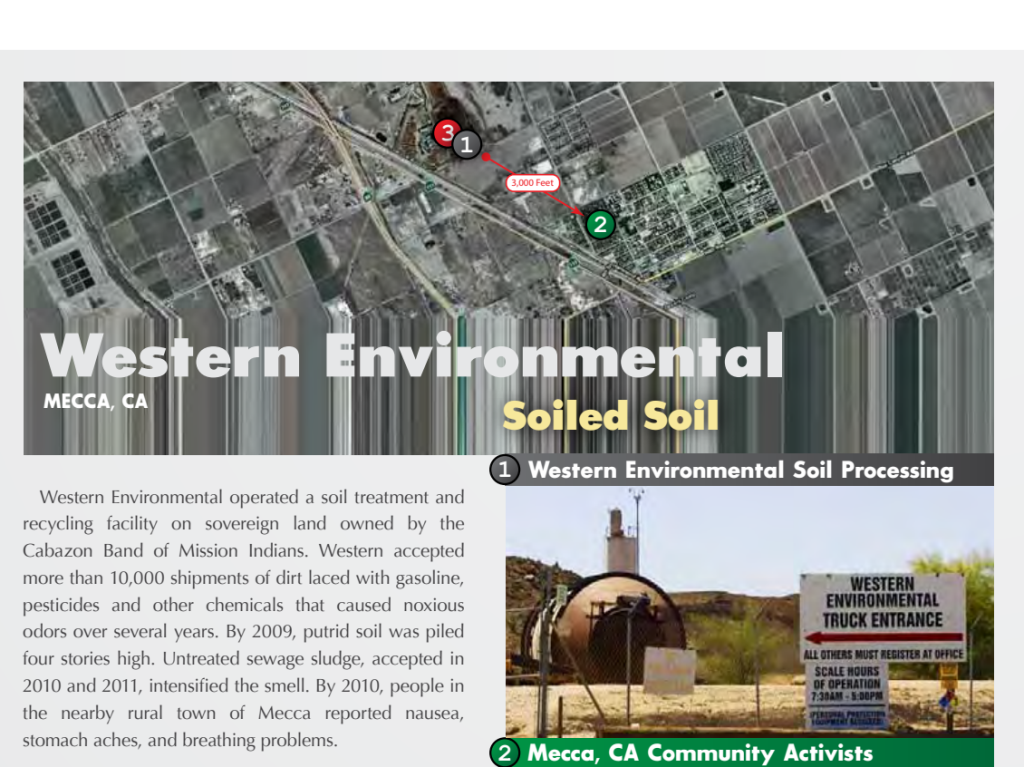Click the first line "Western Environmental operated a soil"

(193, 497)
